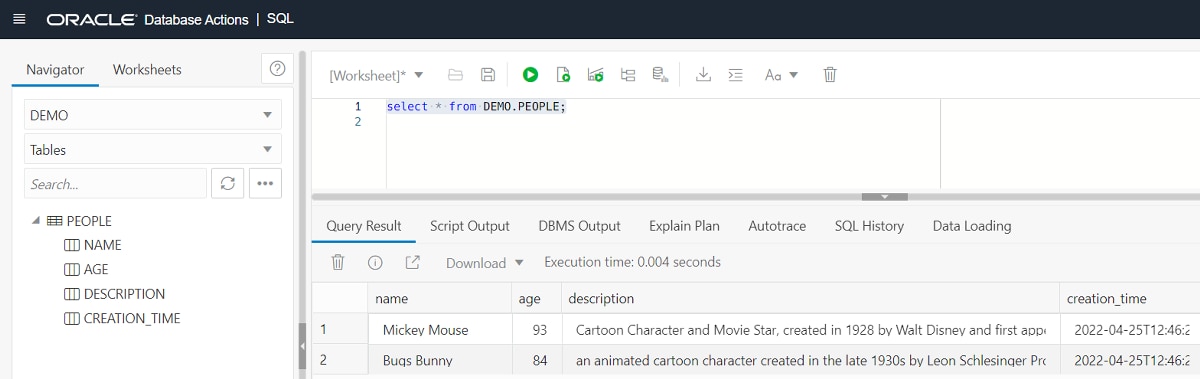Screen dimensions: 1200x379
Task: Click the Cartoon Character description cell
Action: 809,329
